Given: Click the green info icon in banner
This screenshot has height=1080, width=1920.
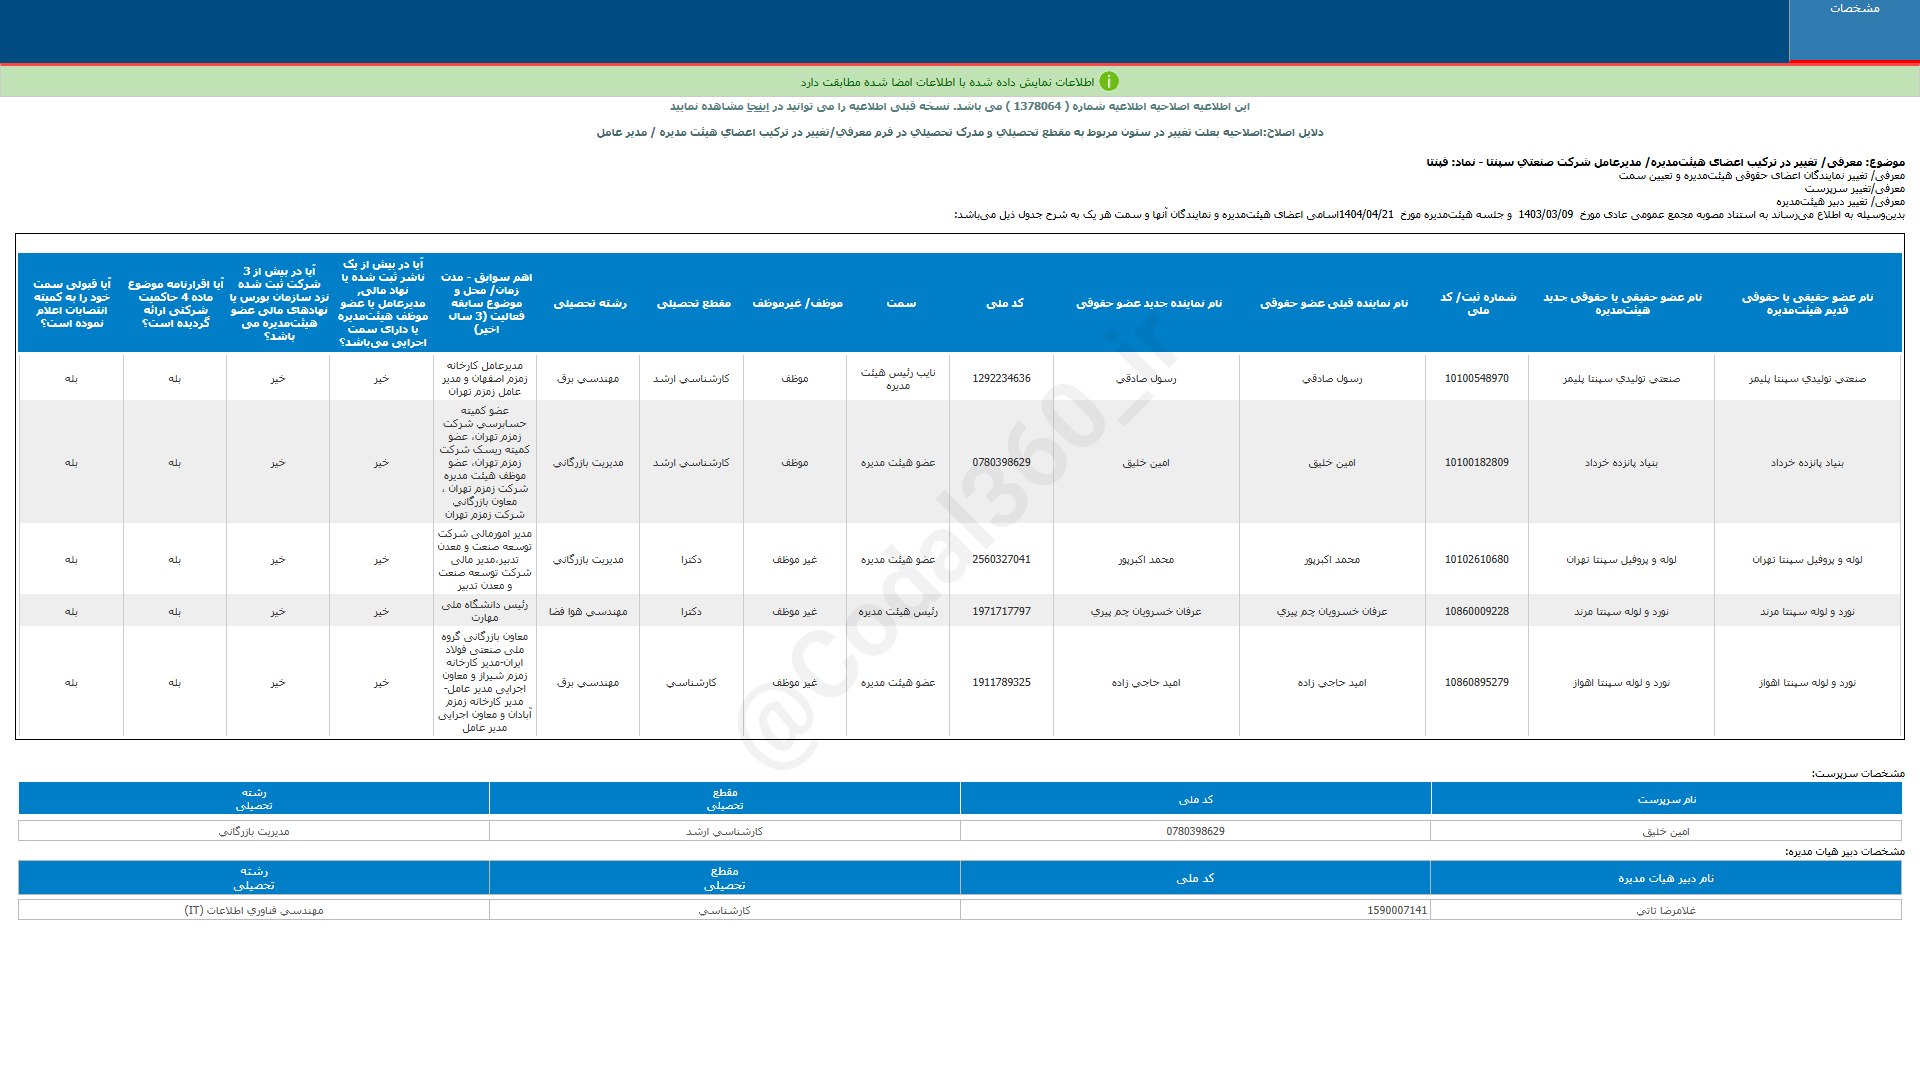Looking at the screenshot, I should [1109, 82].
